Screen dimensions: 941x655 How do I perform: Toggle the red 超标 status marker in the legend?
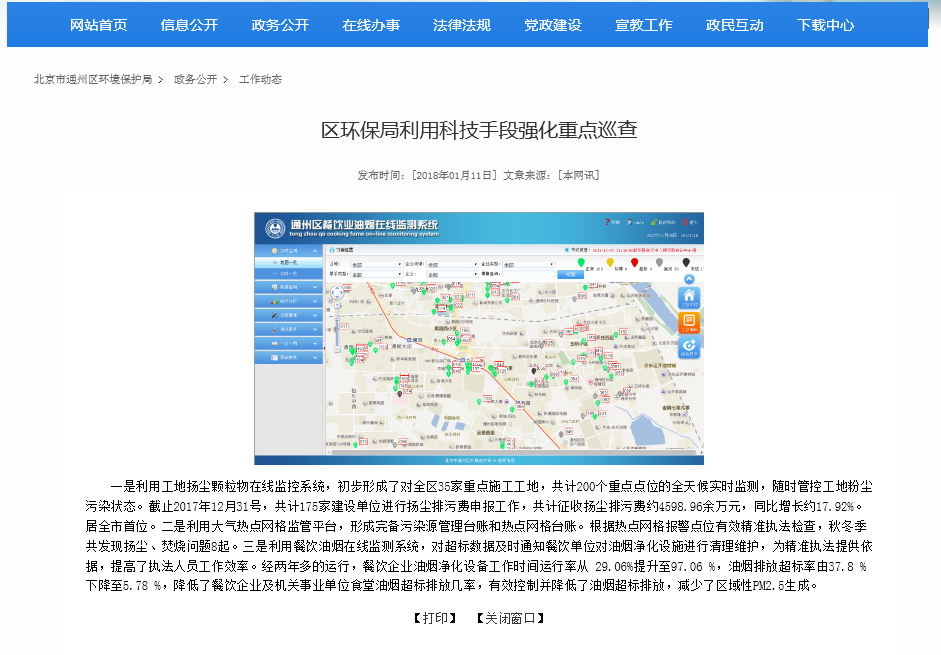tap(635, 263)
